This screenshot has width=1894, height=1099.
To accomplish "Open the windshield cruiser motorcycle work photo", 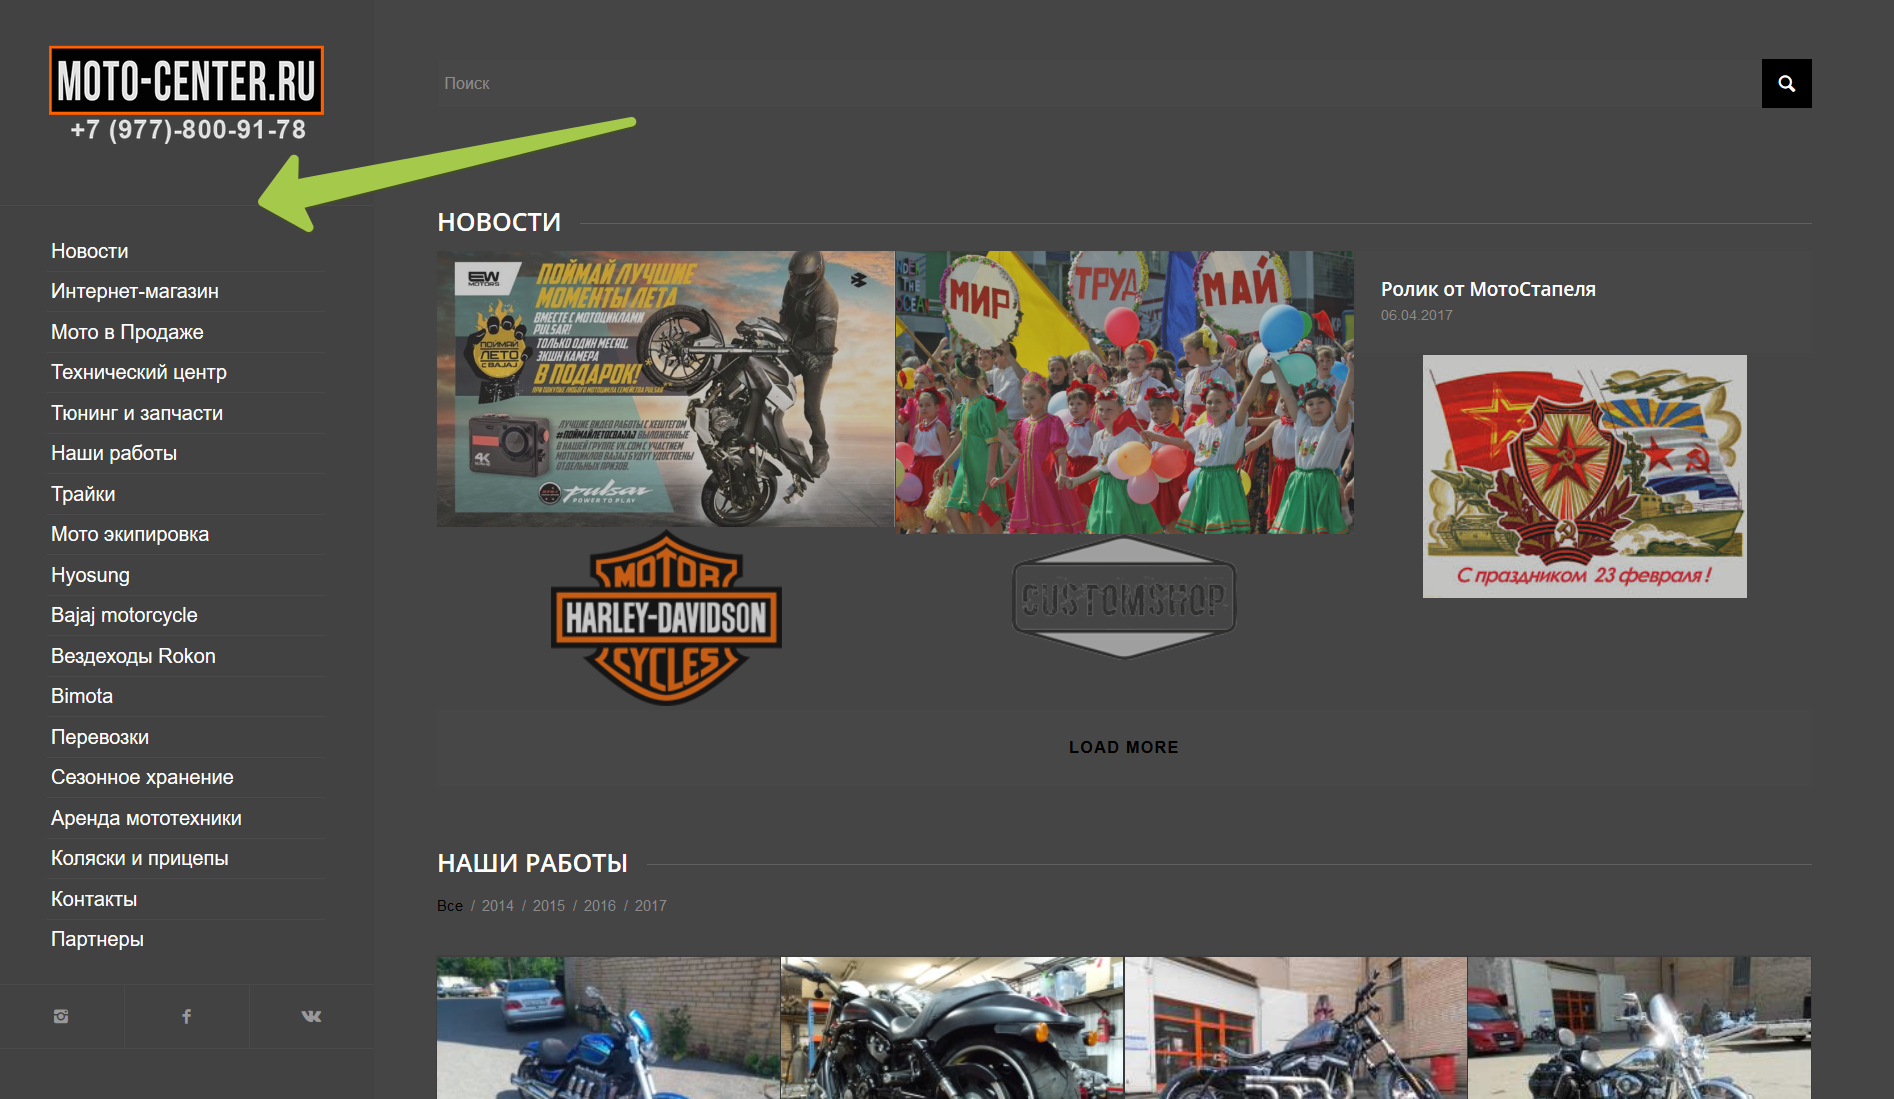I will 1639,1028.
